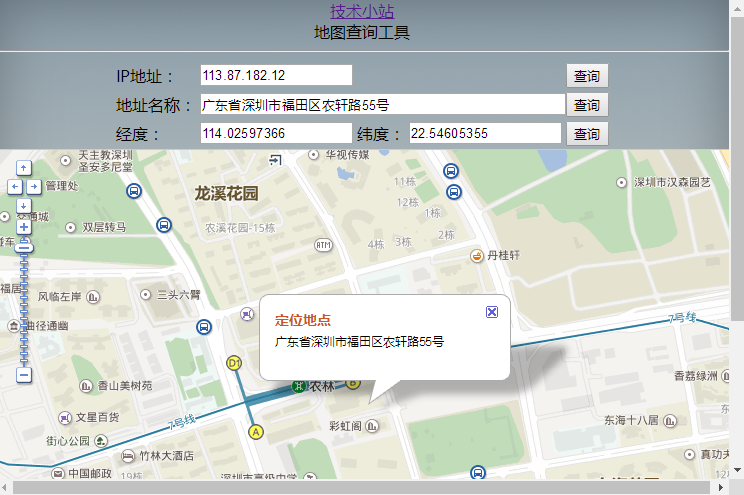
Task: Pan the map up with arrow control
Action: tap(24, 168)
